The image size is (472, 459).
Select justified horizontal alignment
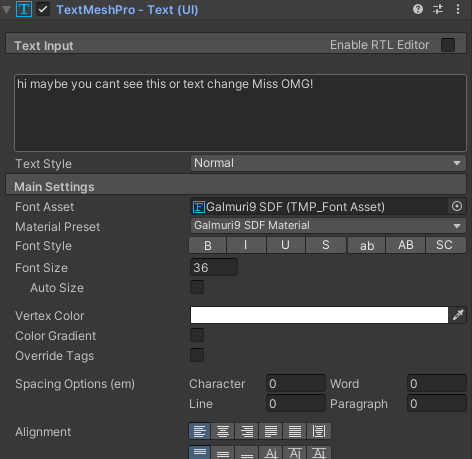(271, 431)
